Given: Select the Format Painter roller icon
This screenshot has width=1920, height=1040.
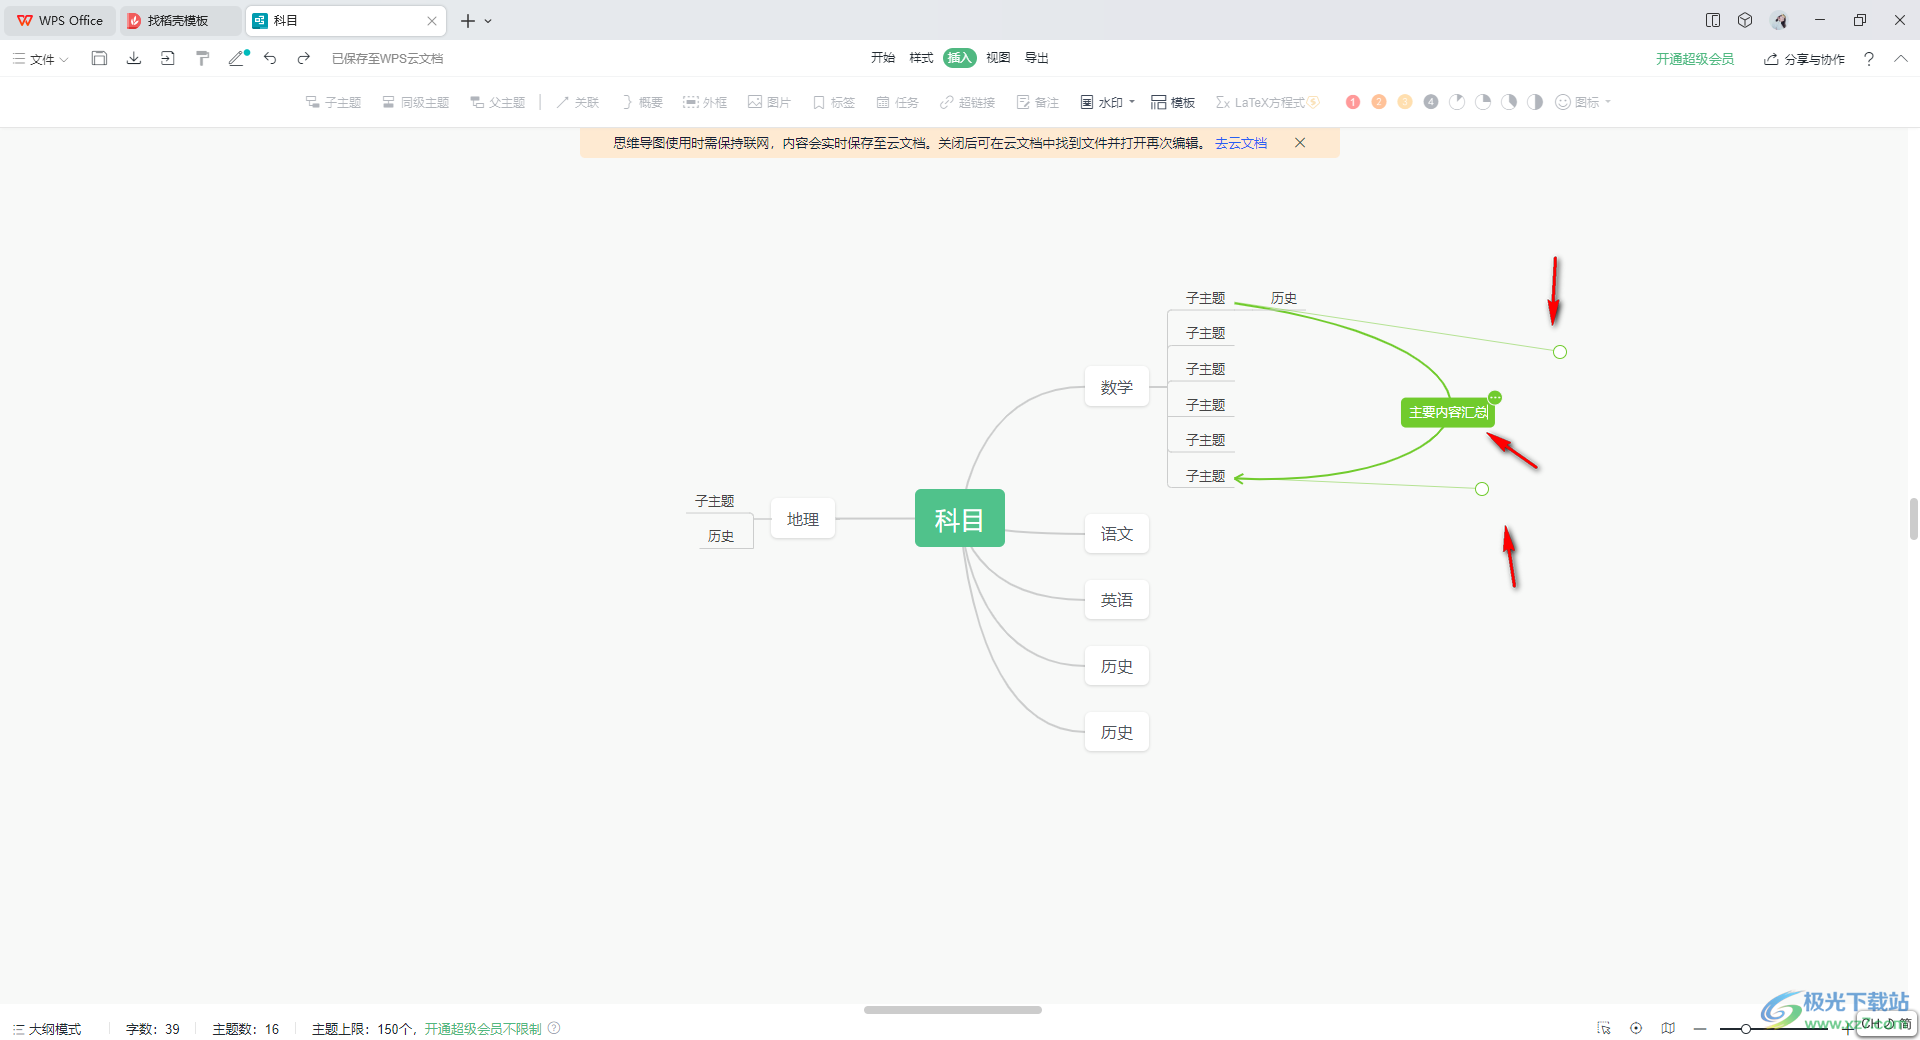Looking at the screenshot, I should [203, 59].
